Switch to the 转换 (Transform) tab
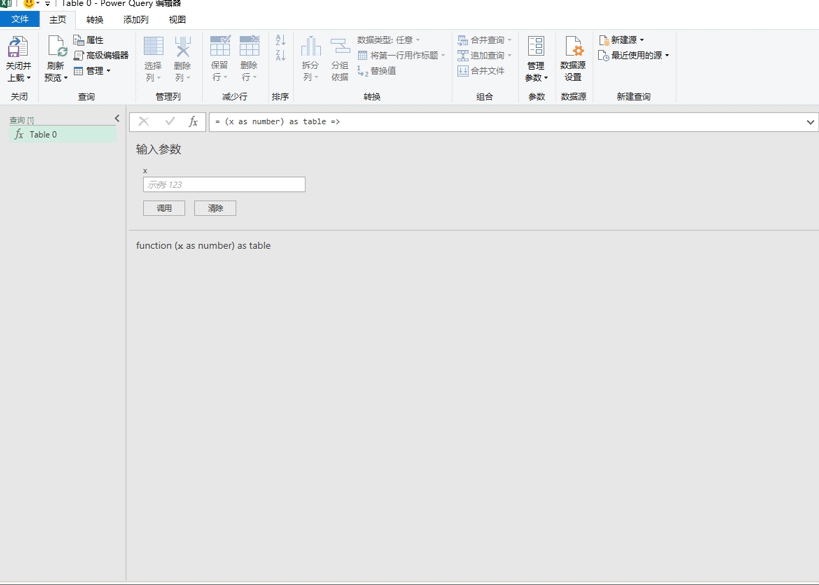Image resolution: width=819 pixels, height=585 pixels. click(94, 20)
